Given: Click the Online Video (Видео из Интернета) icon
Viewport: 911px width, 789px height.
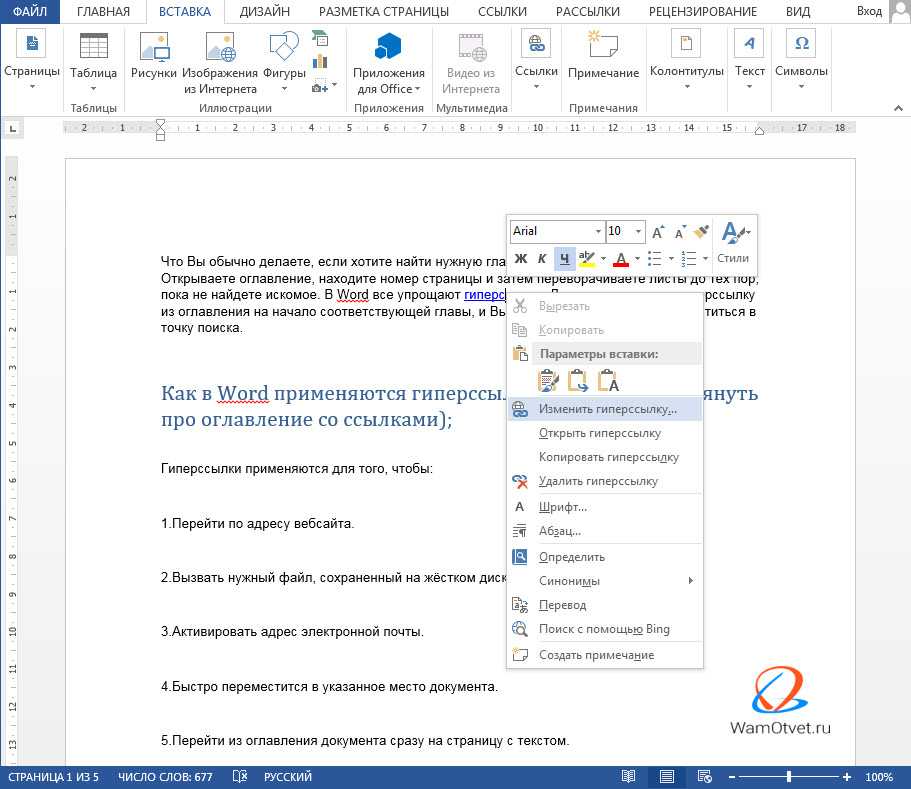Looking at the screenshot, I should [471, 63].
